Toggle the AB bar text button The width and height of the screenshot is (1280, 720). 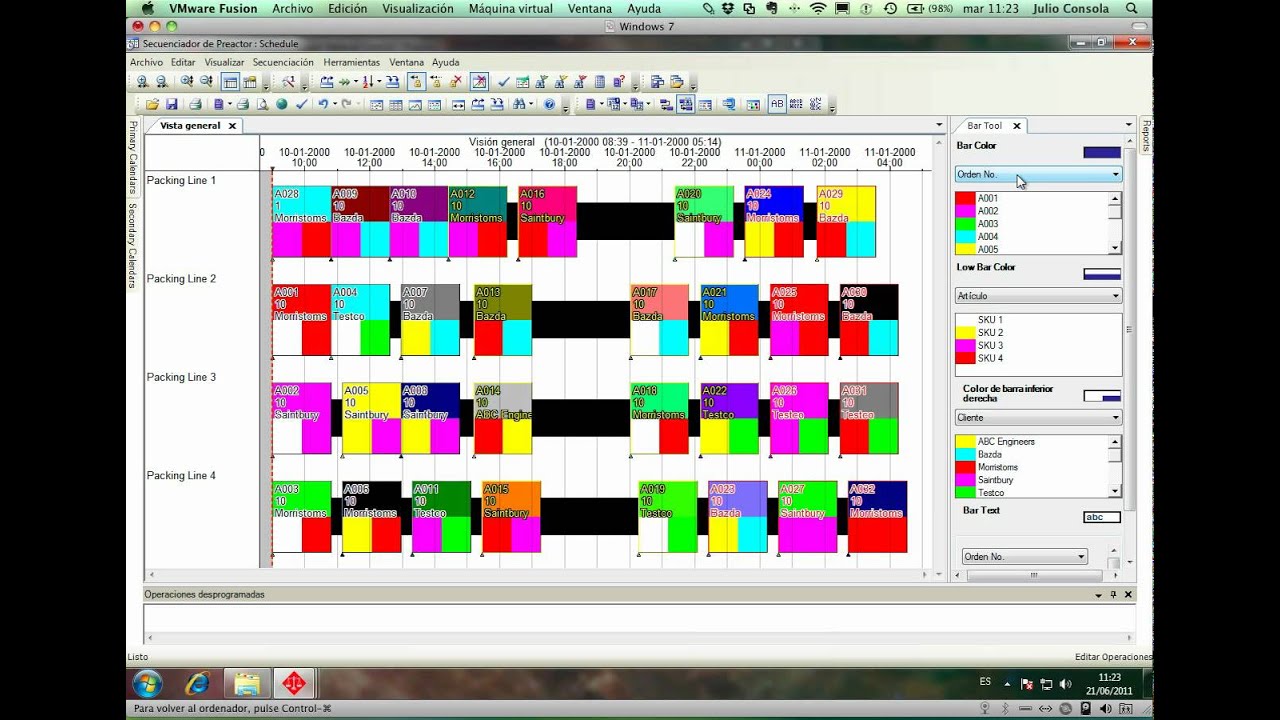pyautogui.click(x=777, y=104)
